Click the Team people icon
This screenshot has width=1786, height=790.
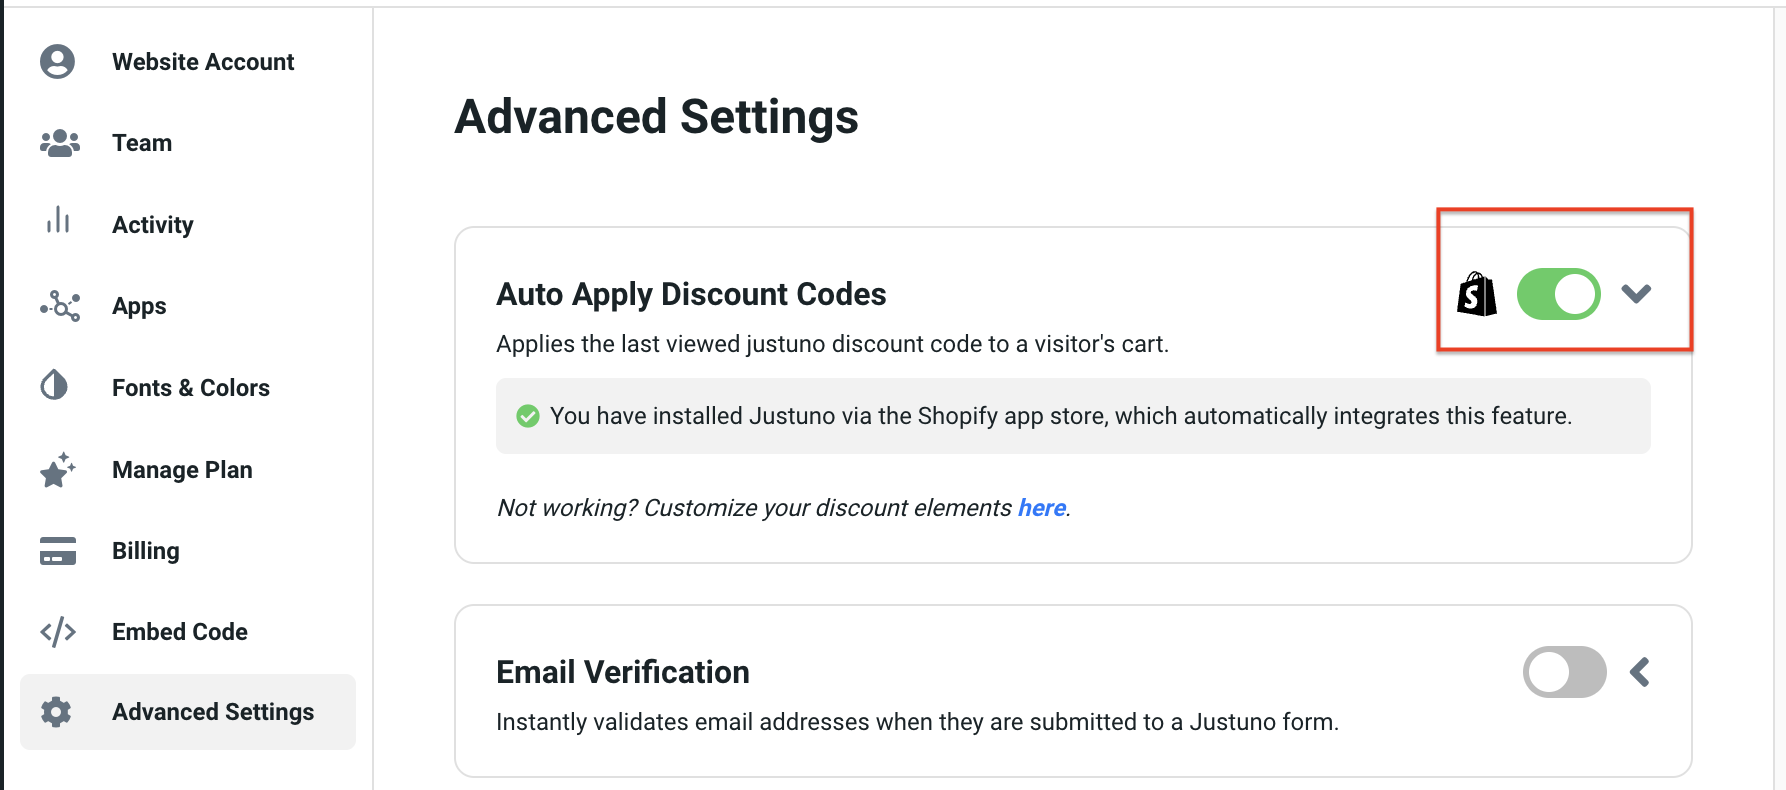click(59, 143)
